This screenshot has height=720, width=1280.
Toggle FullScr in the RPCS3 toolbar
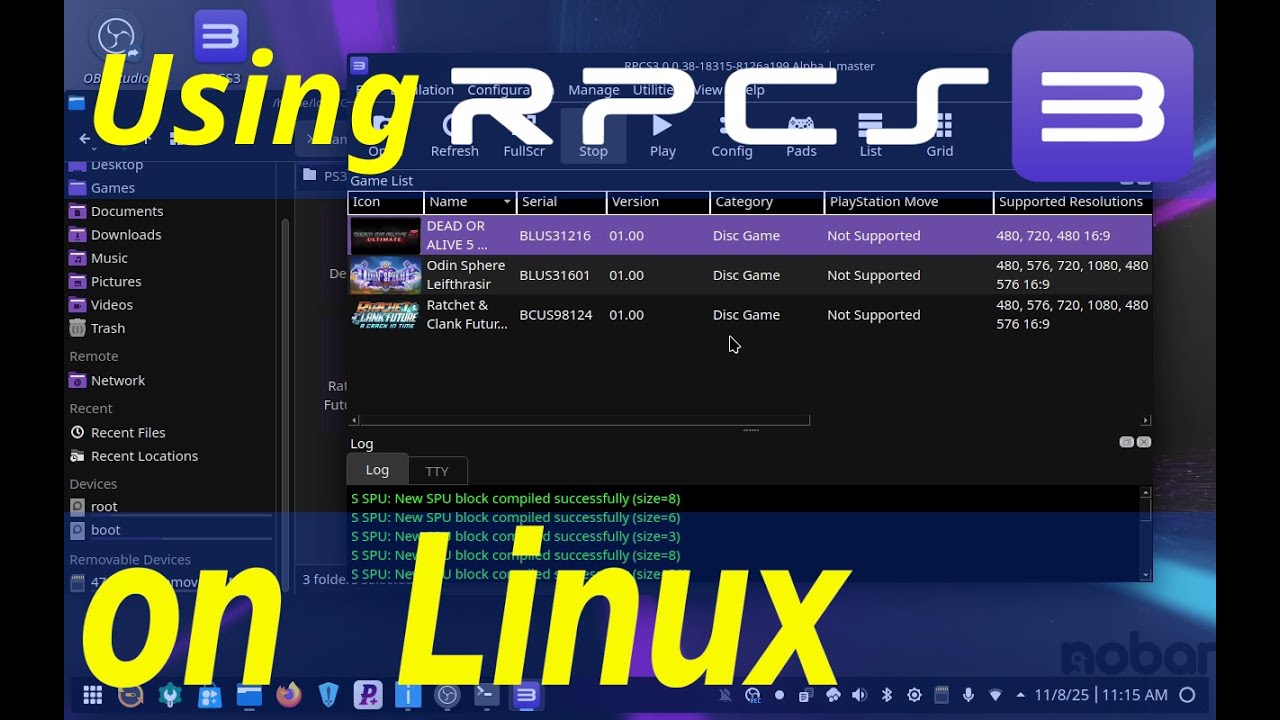click(x=524, y=136)
